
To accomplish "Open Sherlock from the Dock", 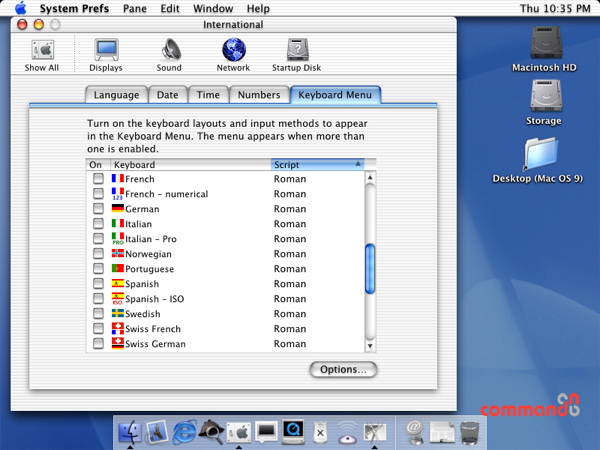I will [211, 432].
